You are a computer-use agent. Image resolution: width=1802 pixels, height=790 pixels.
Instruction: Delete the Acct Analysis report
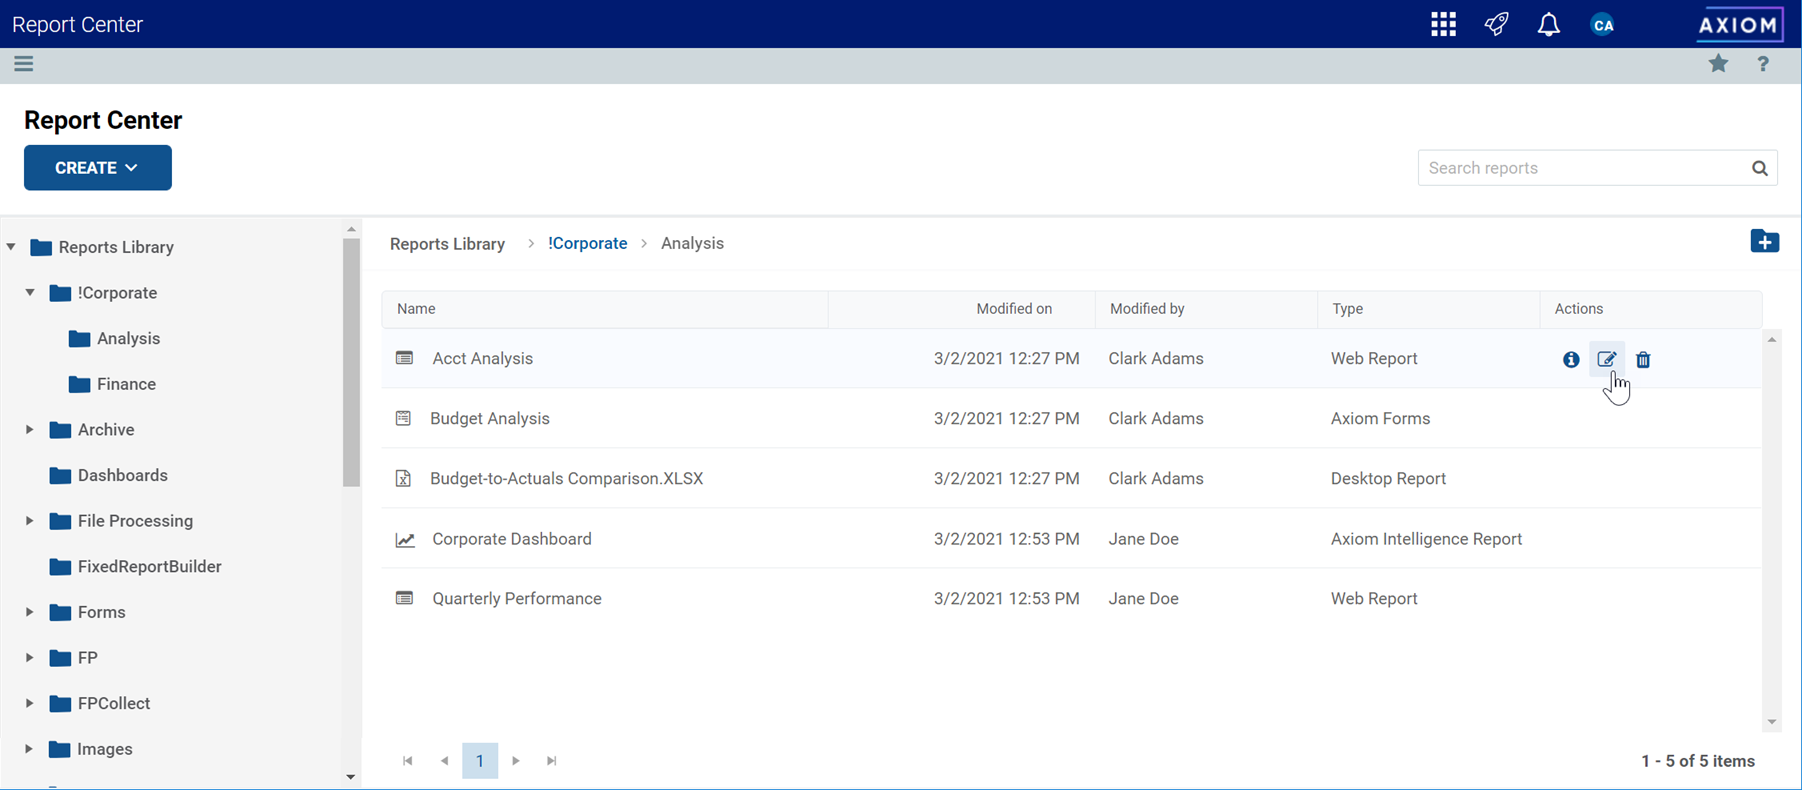pos(1643,359)
